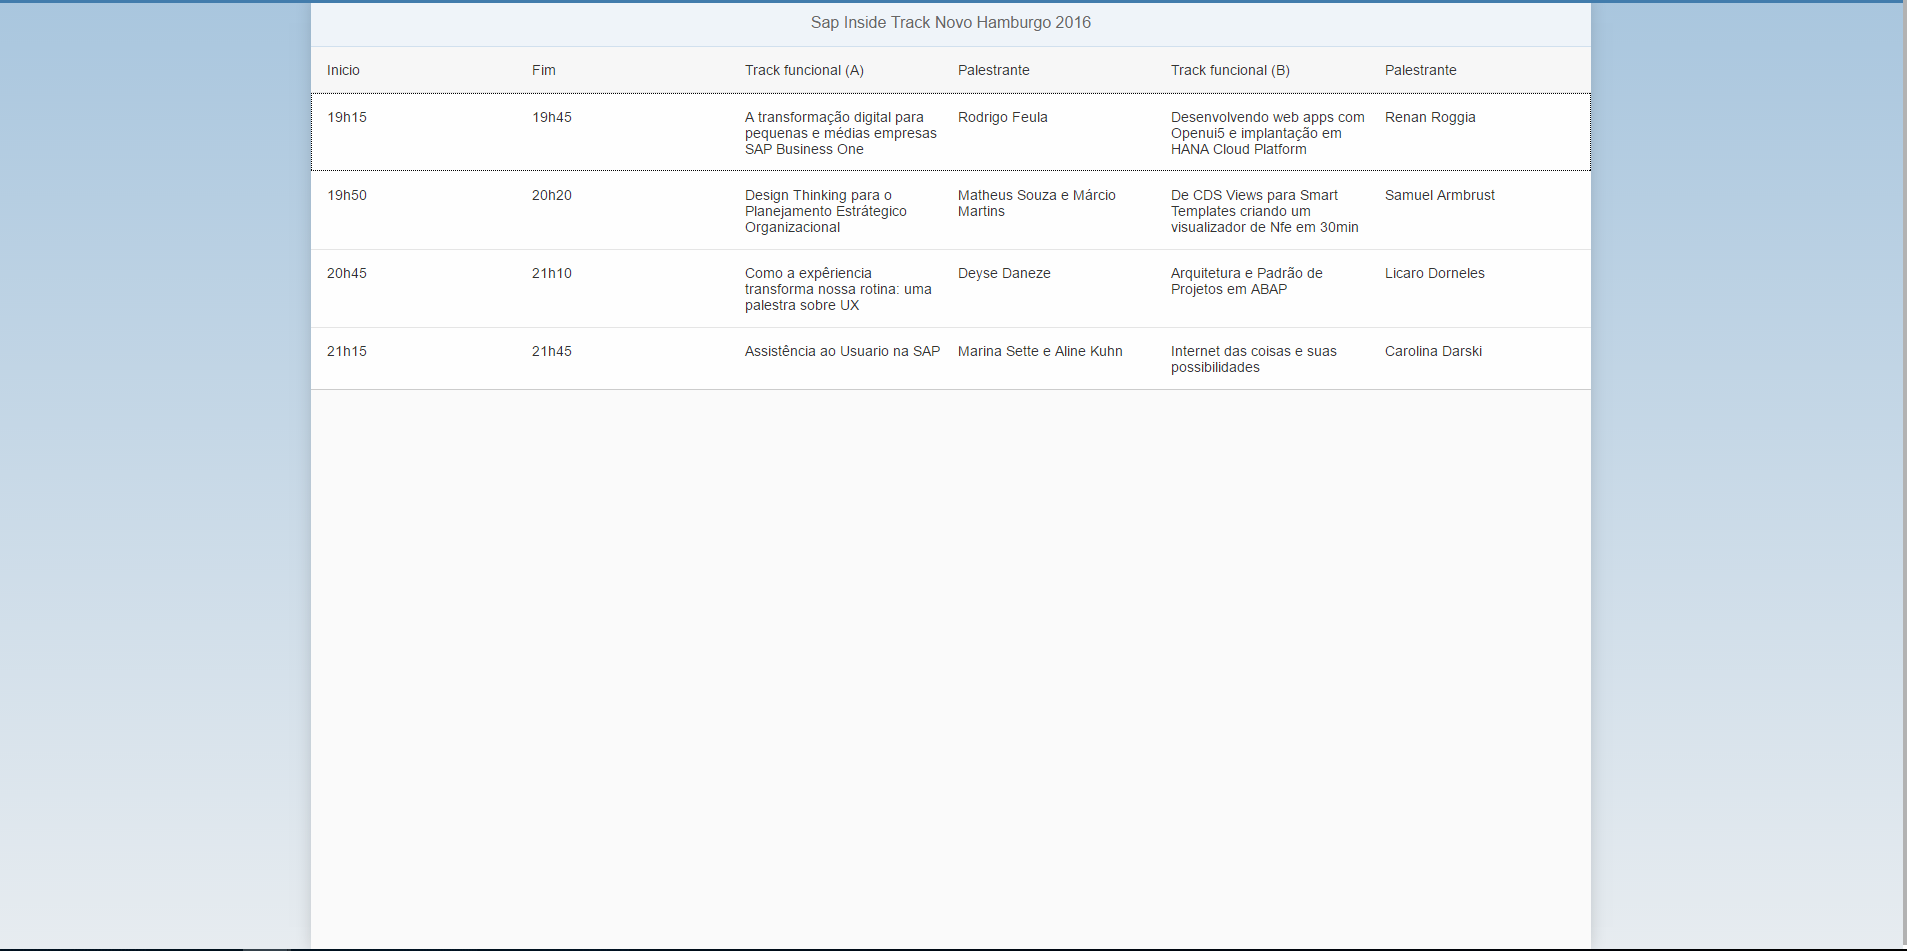Click the talk Design Thinking para o Planejamento Estrátegico
This screenshot has height=951, width=1907.
(x=826, y=211)
